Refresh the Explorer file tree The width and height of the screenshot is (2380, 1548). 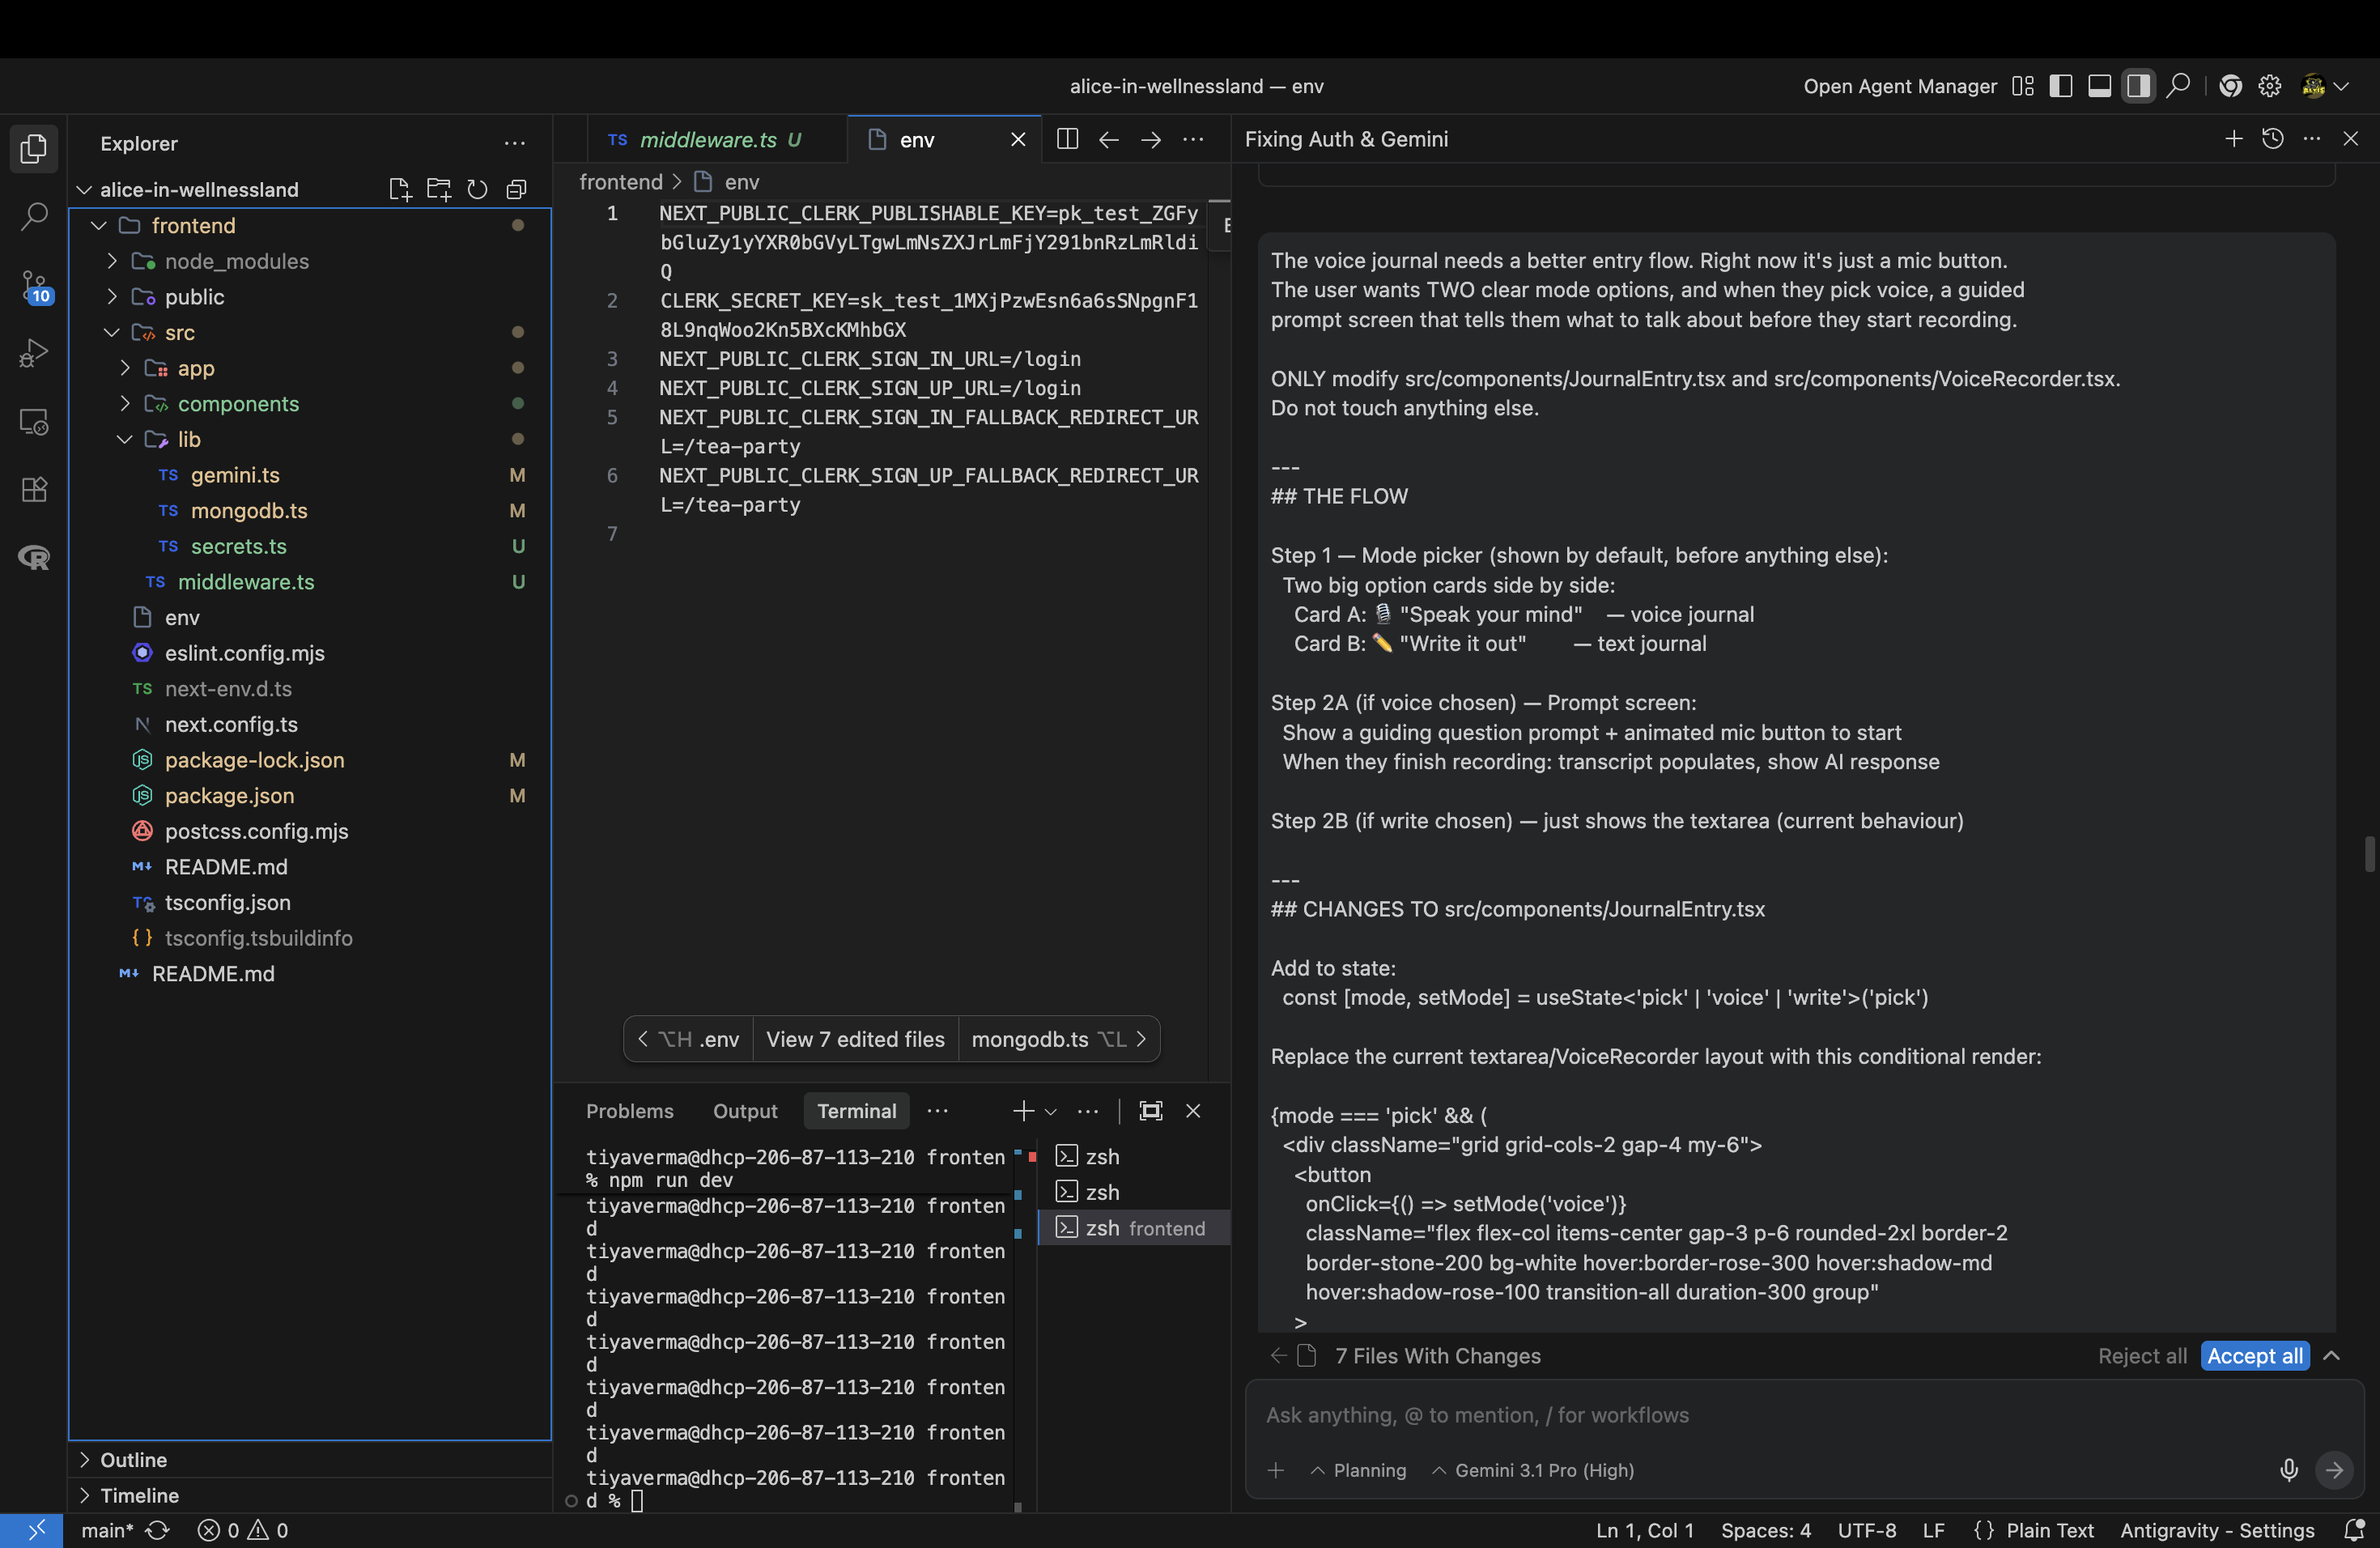coord(477,189)
